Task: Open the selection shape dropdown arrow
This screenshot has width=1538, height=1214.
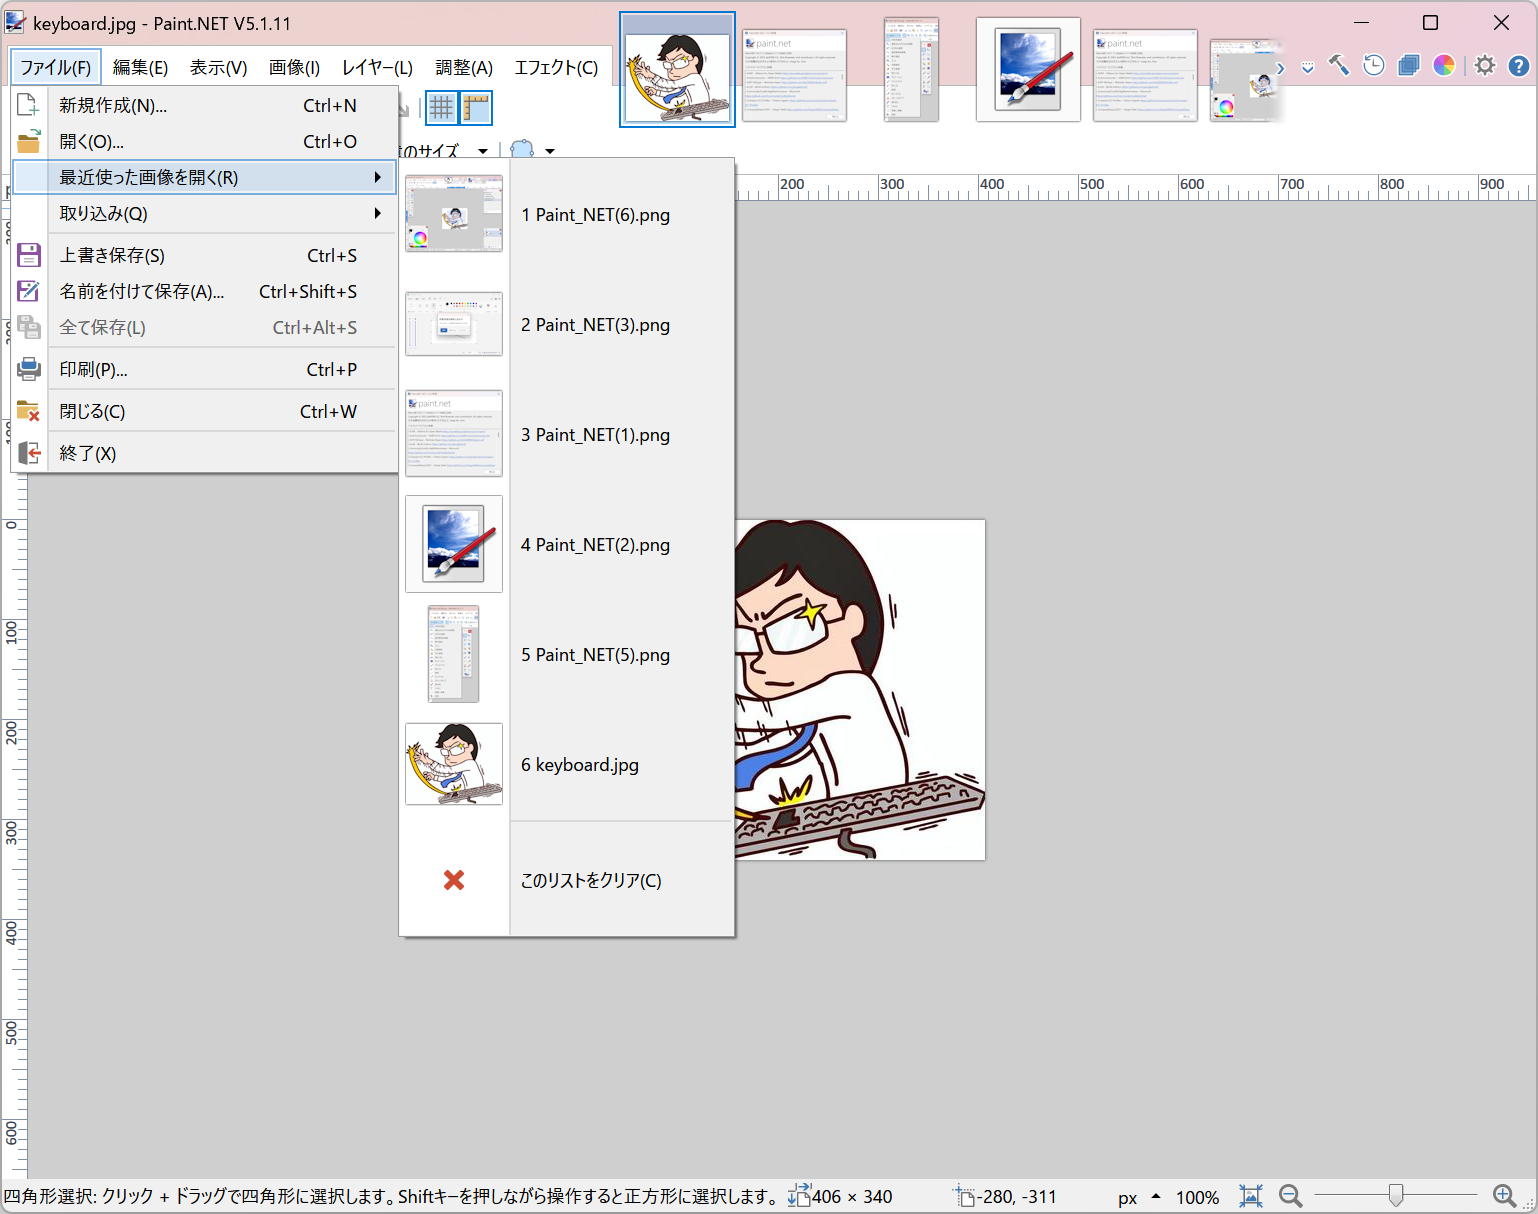Action: pyautogui.click(x=550, y=151)
